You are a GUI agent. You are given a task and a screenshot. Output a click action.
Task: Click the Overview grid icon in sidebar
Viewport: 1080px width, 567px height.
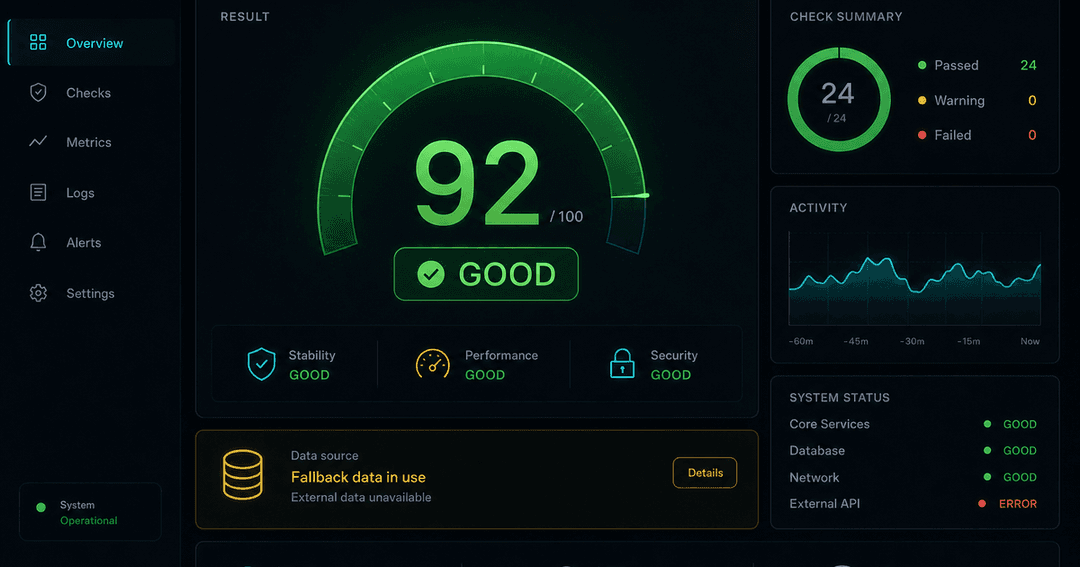(x=39, y=43)
